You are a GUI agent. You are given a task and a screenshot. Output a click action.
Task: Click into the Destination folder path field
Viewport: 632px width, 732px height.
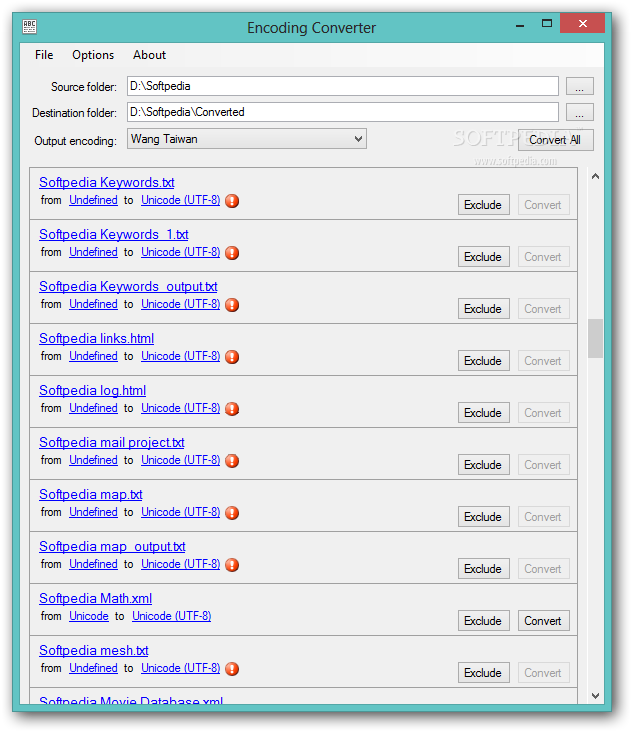point(343,113)
